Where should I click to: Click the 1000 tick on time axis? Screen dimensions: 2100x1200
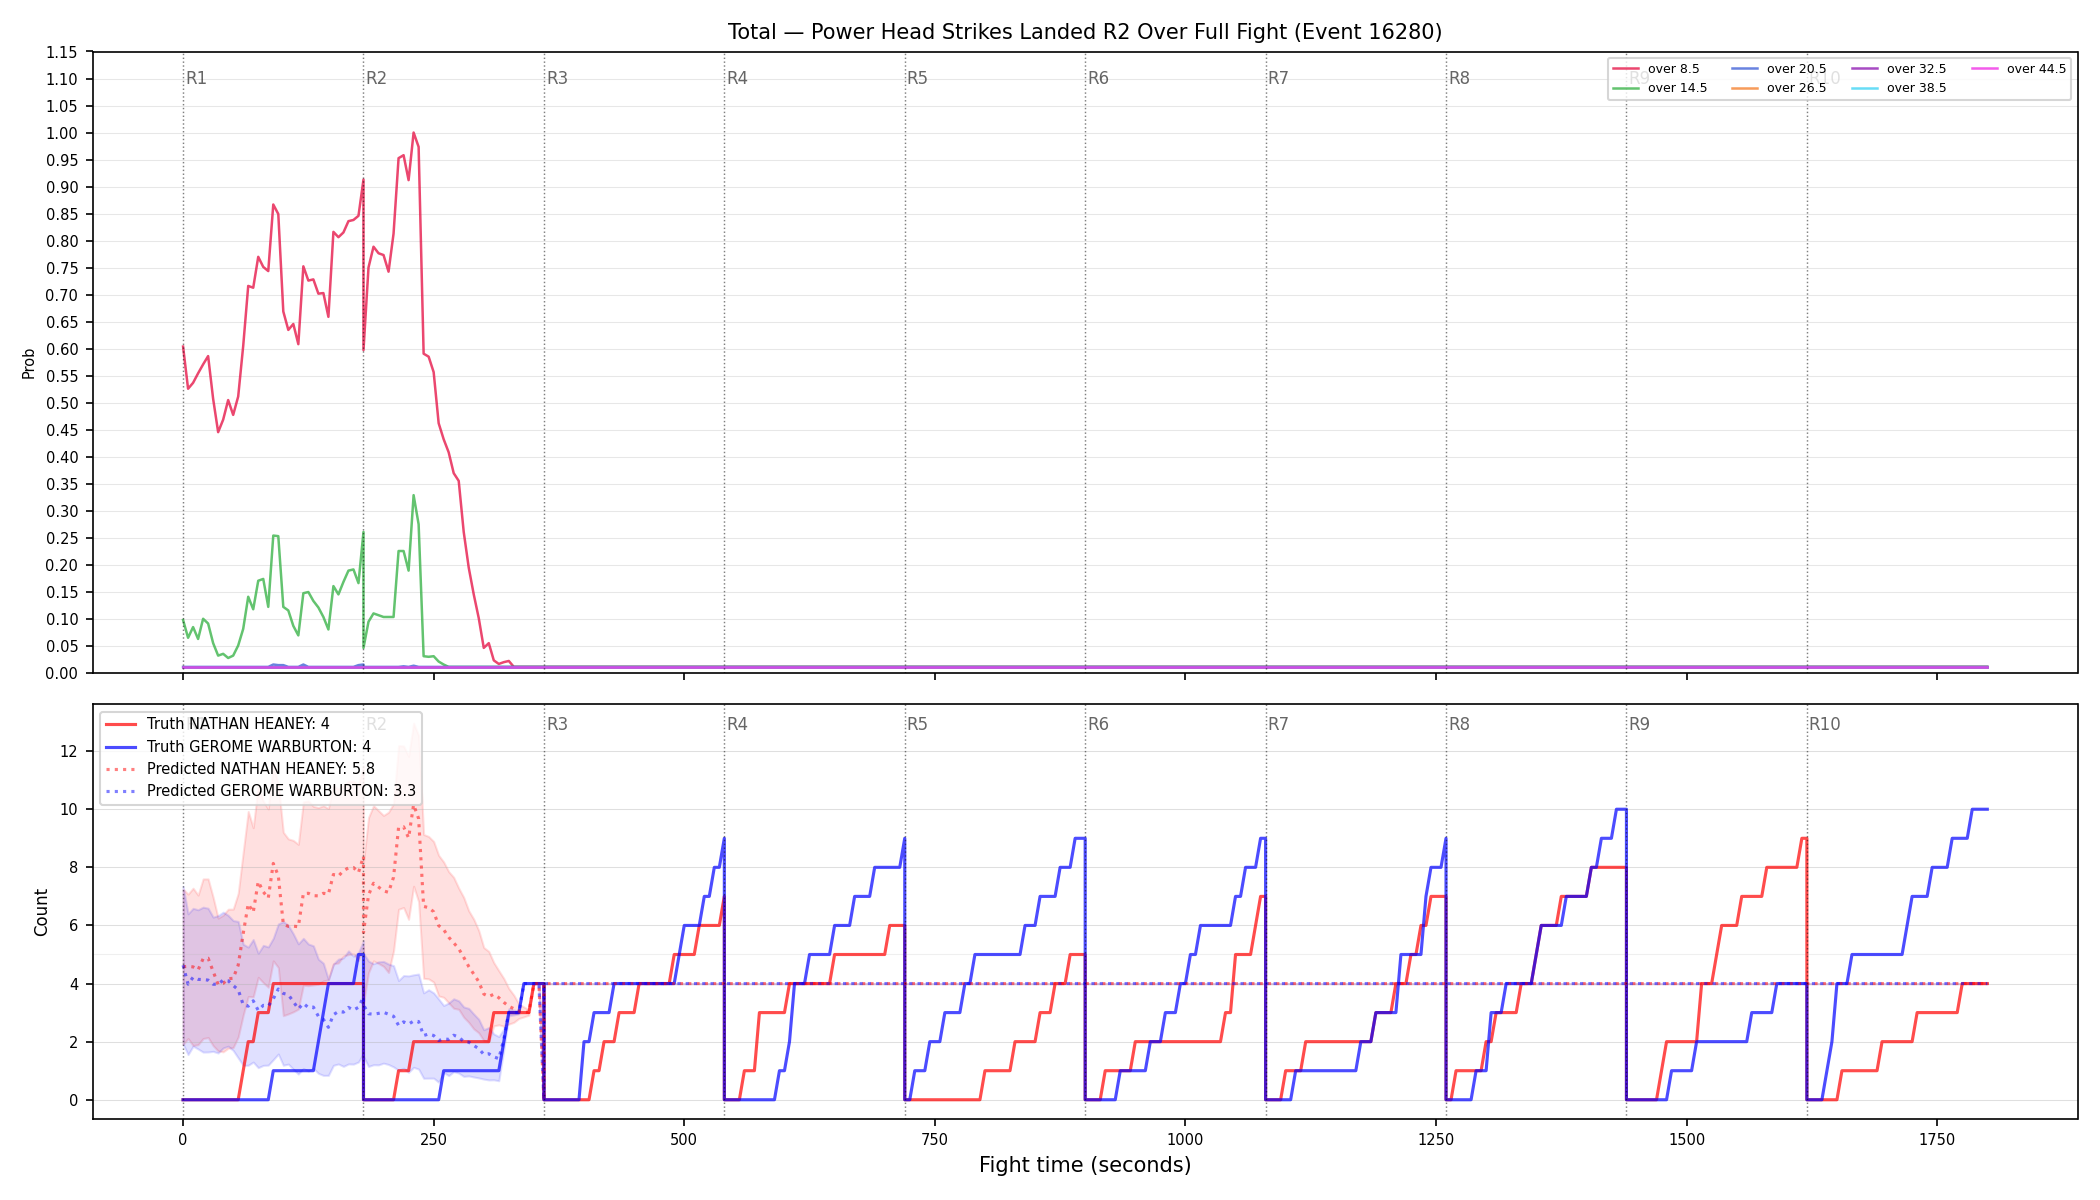[1185, 1139]
